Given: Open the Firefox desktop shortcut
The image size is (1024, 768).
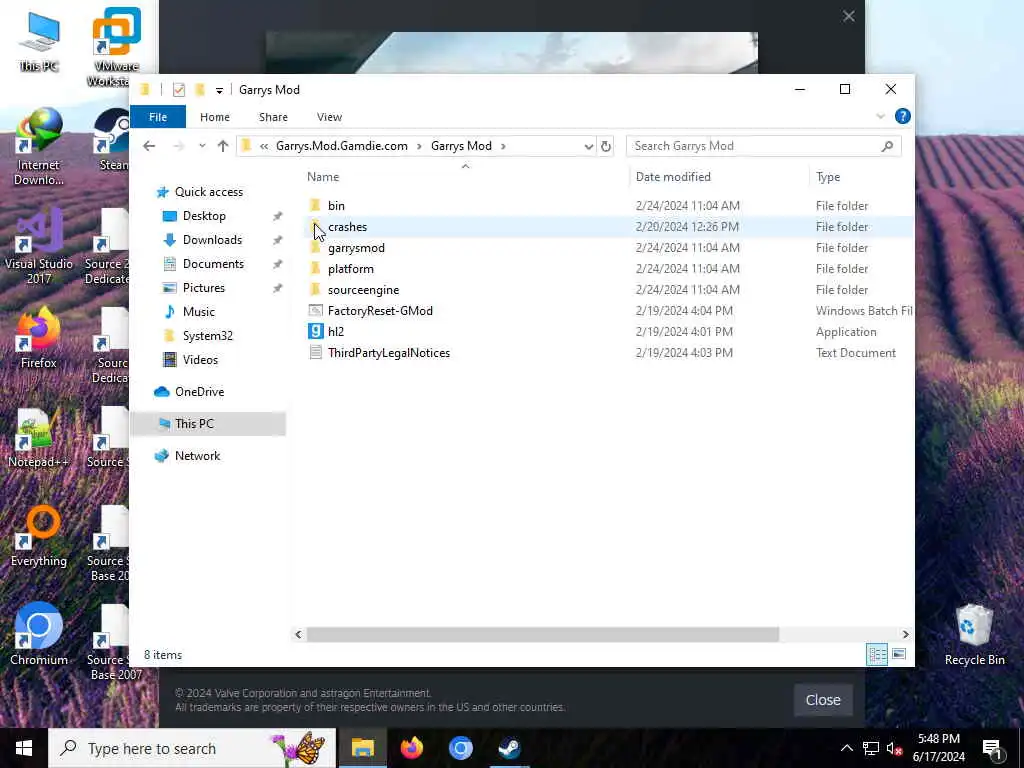Looking at the screenshot, I should [39, 338].
